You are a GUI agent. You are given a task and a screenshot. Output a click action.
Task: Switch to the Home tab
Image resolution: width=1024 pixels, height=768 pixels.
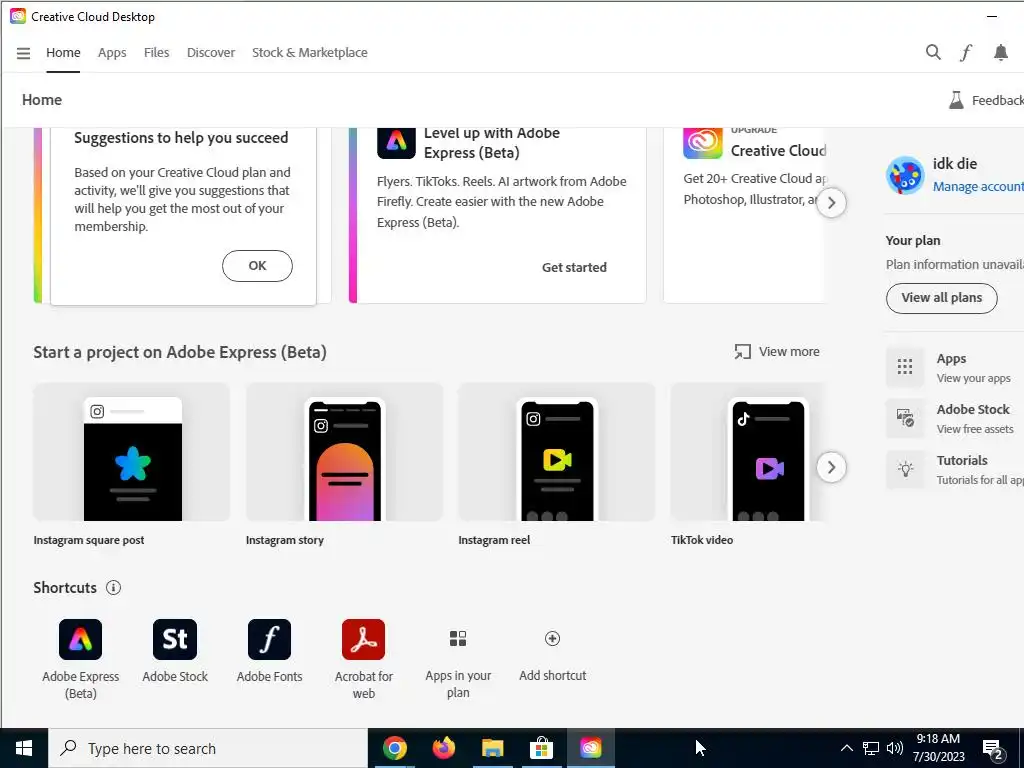(x=63, y=52)
